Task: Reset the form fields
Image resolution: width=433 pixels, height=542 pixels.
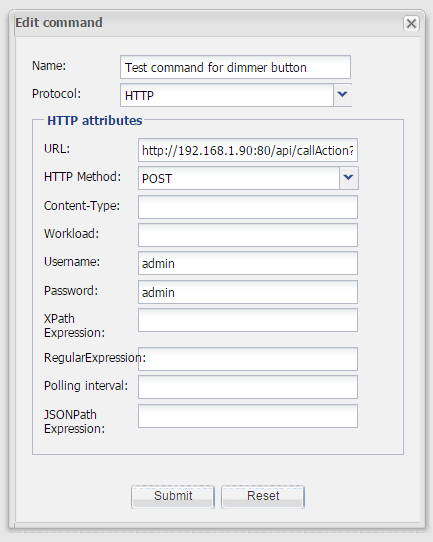Action: pyautogui.click(x=263, y=497)
